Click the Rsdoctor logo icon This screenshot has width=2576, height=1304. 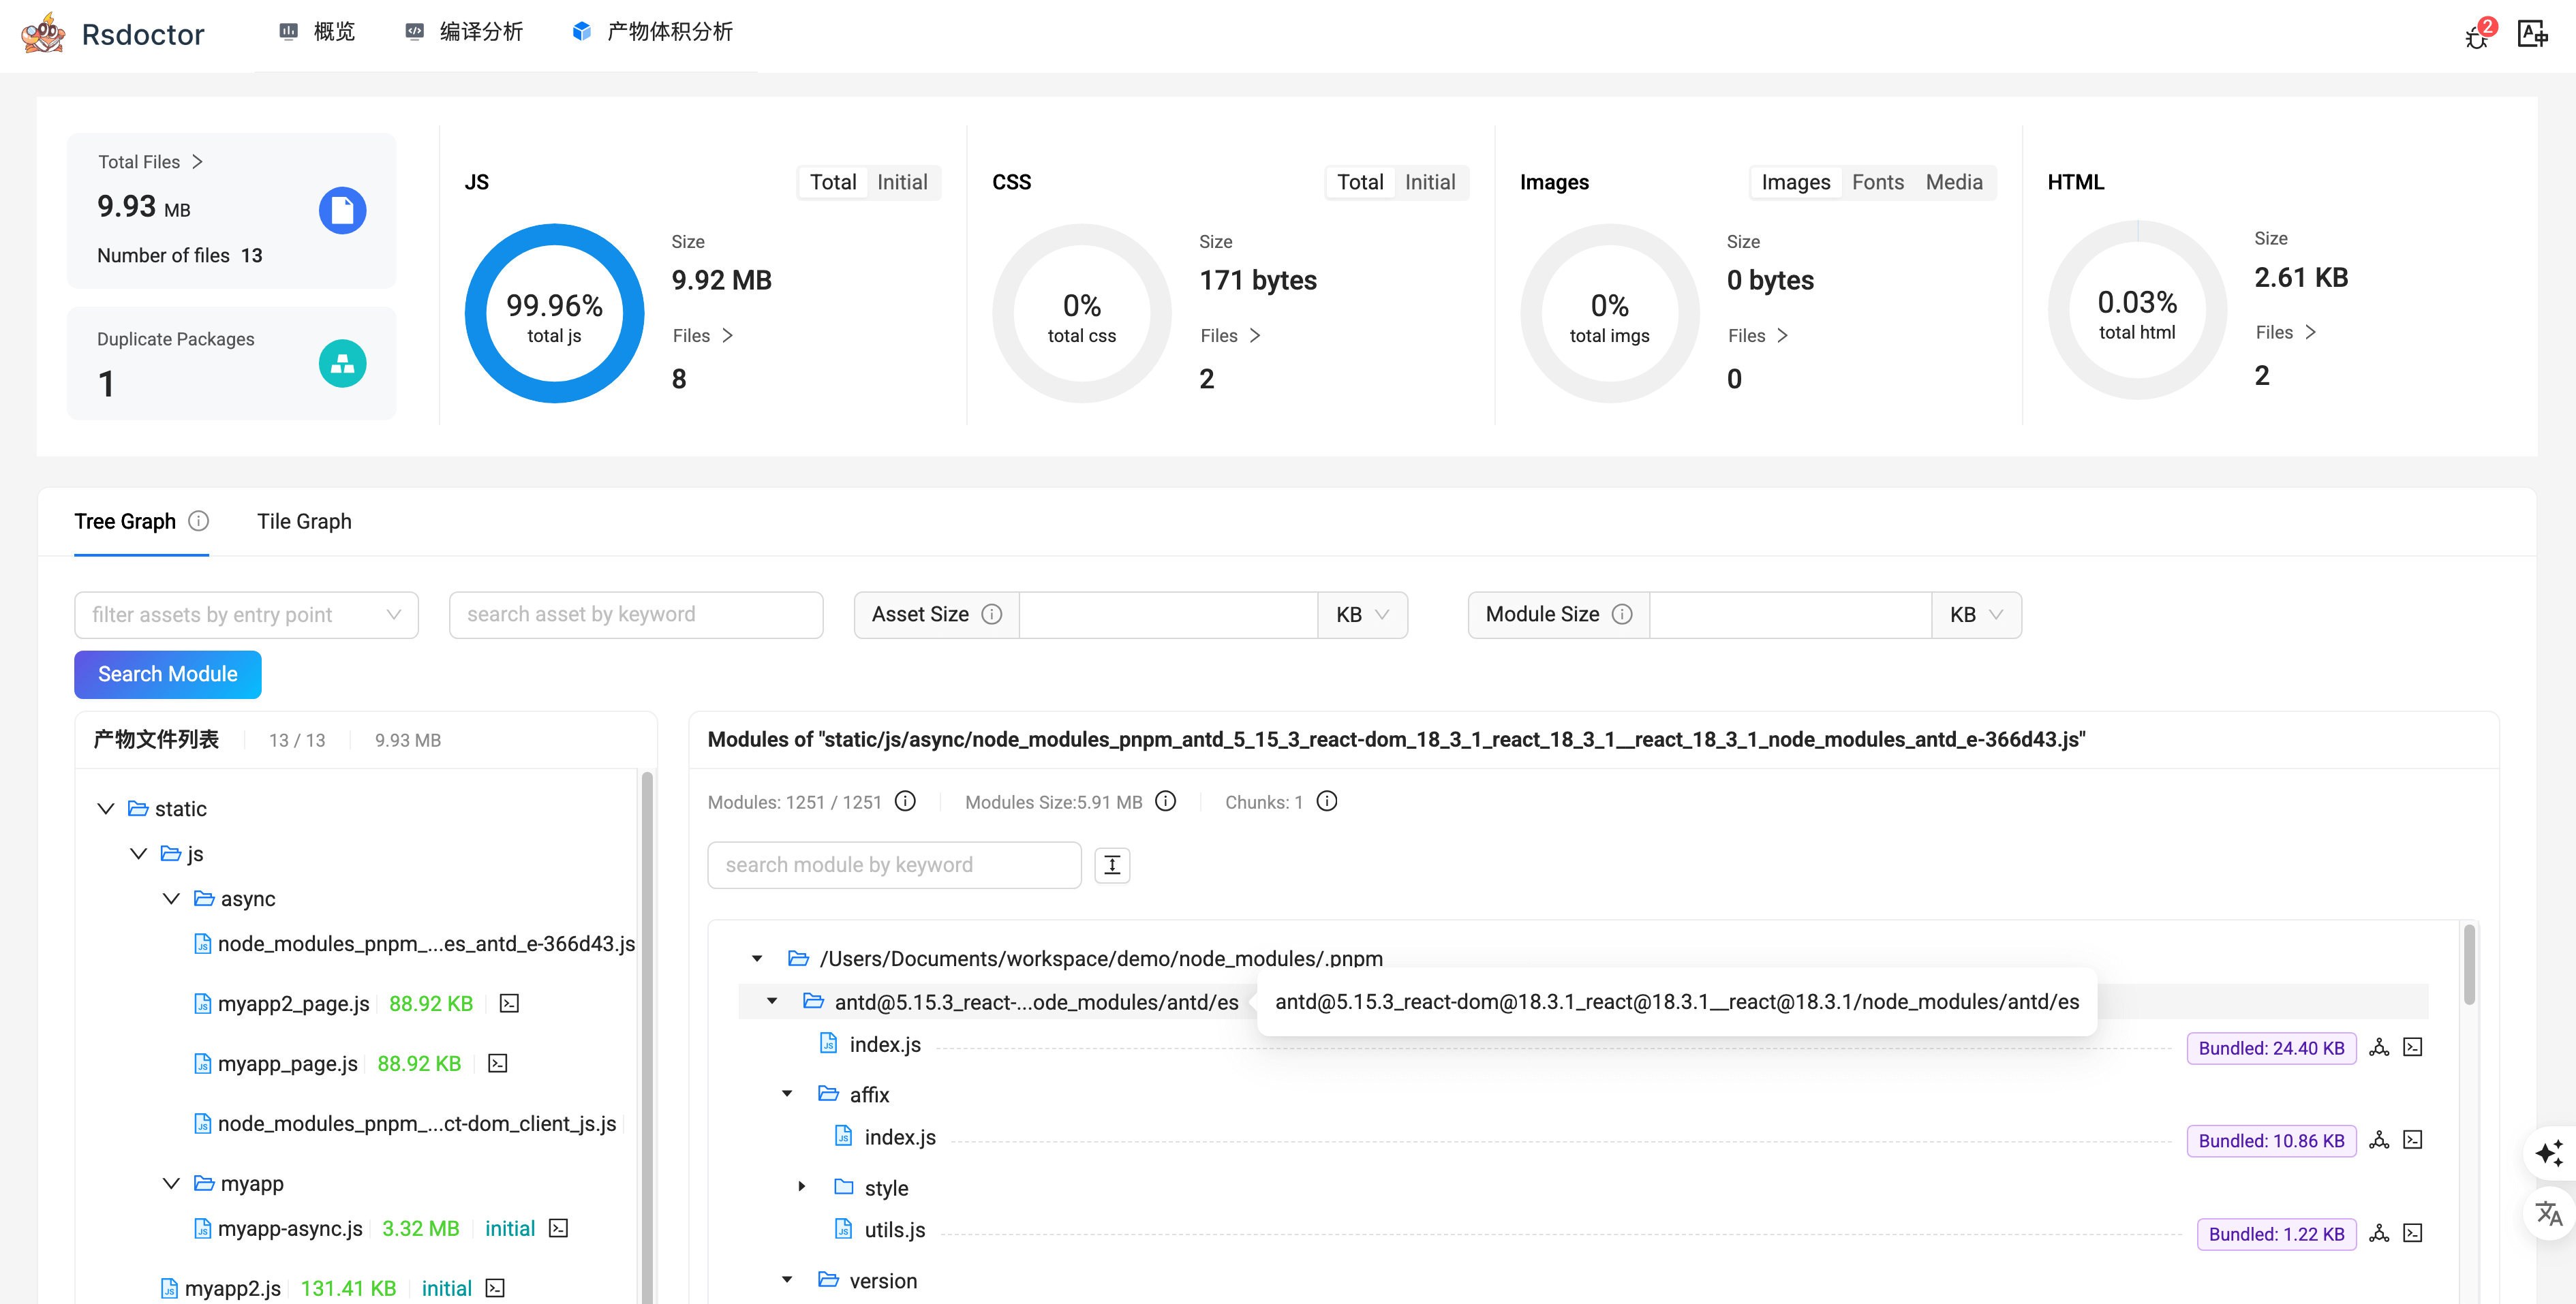pos(43,34)
